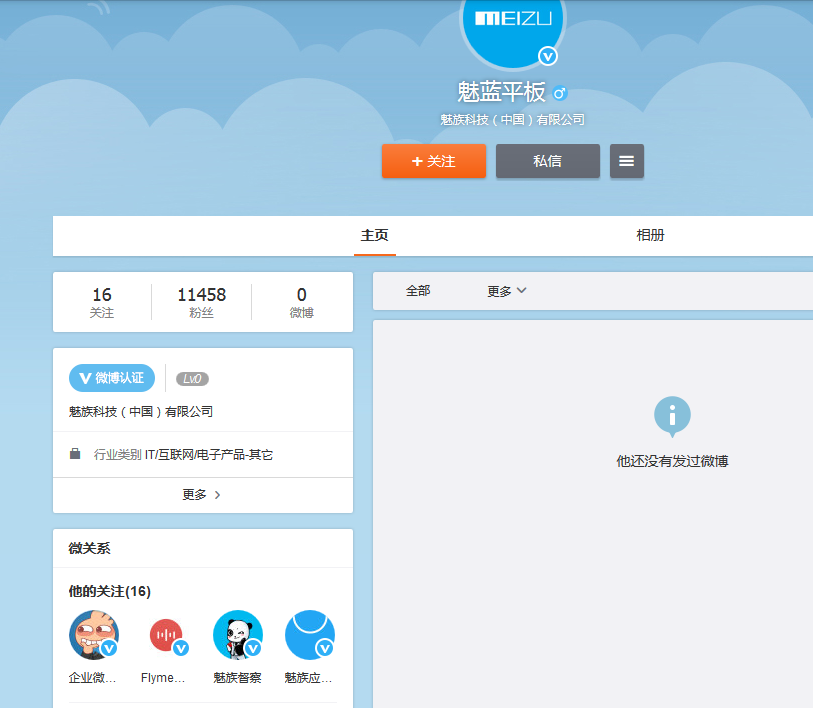Click the 企业微博 avatar in 他的关注
Screen dimensions: 813x708
[93, 635]
